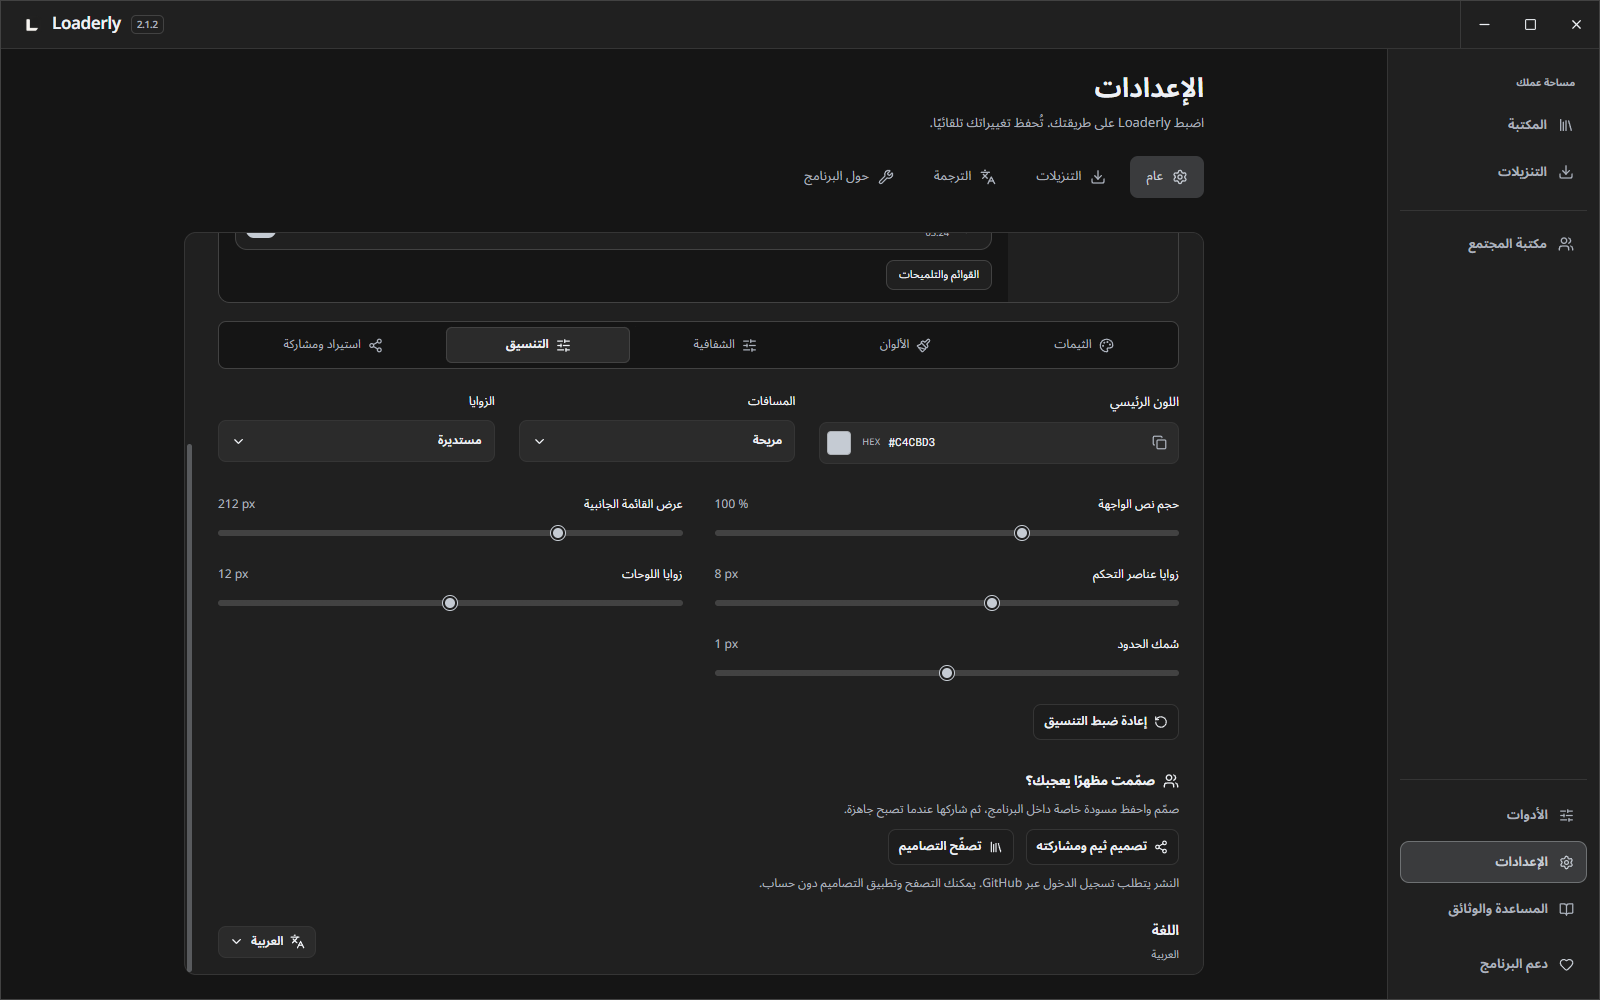1600x1000 pixels.
Task: Switch to the الترجمة translation tab
Action: point(964,177)
